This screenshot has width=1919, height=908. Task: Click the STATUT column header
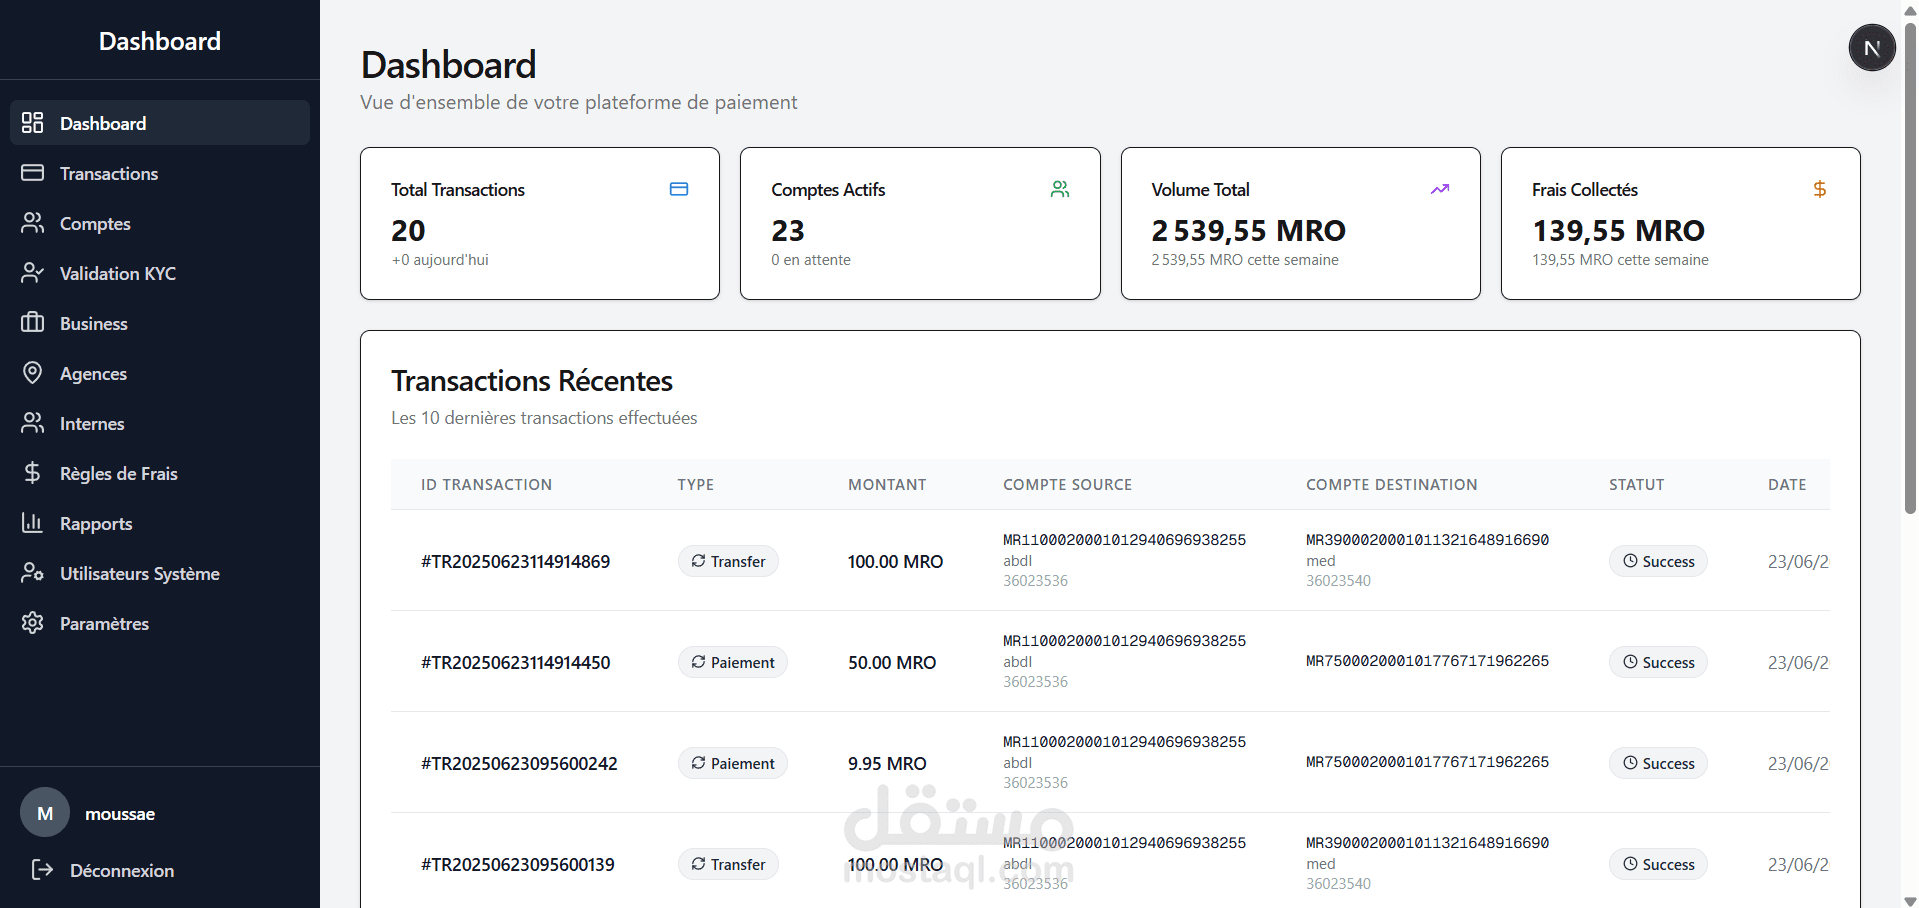point(1636,484)
